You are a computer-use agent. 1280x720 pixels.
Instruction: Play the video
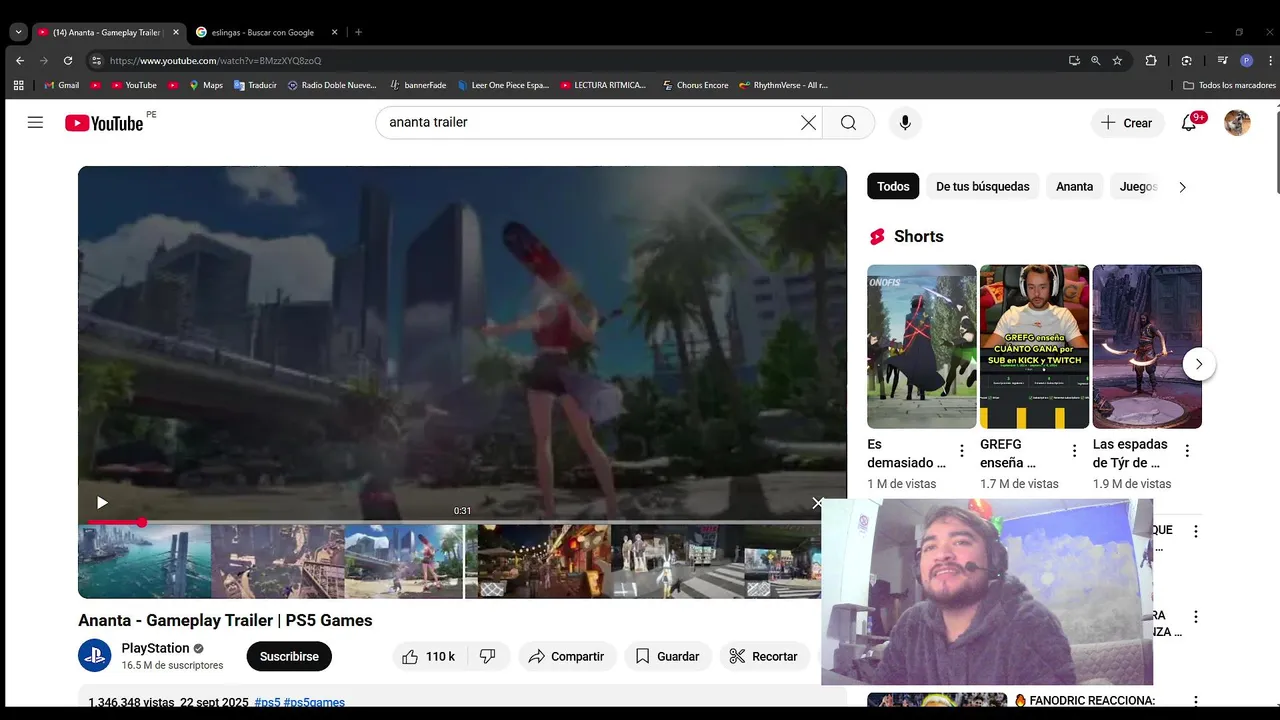coord(102,503)
